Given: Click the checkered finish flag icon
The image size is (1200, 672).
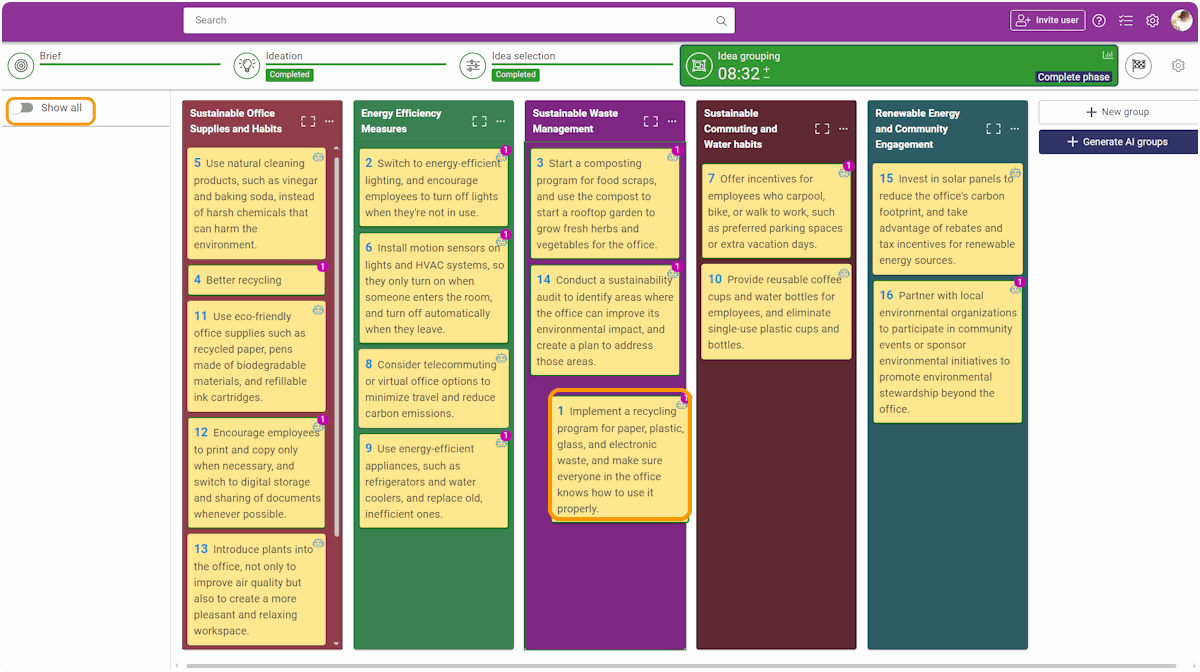Looking at the screenshot, I should [1138, 66].
